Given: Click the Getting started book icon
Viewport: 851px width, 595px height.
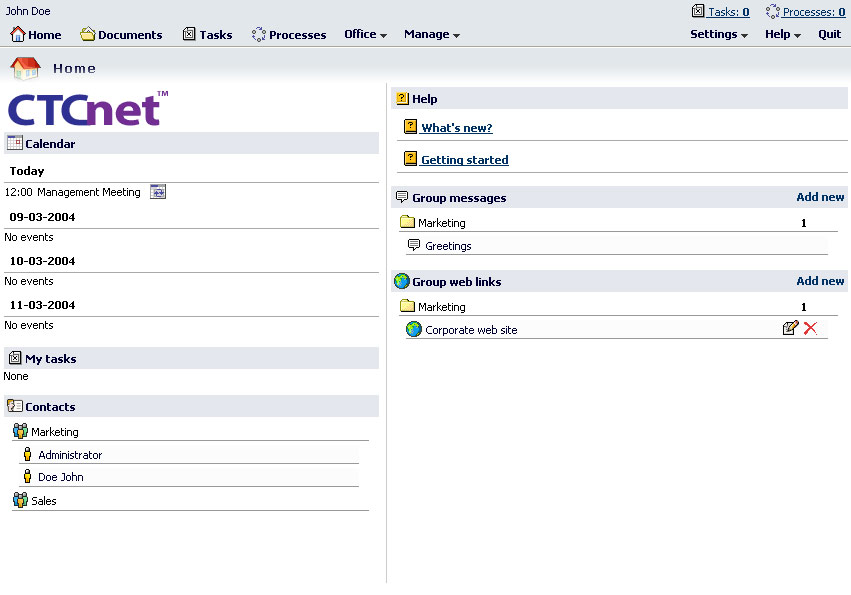Looking at the screenshot, I should pos(410,159).
